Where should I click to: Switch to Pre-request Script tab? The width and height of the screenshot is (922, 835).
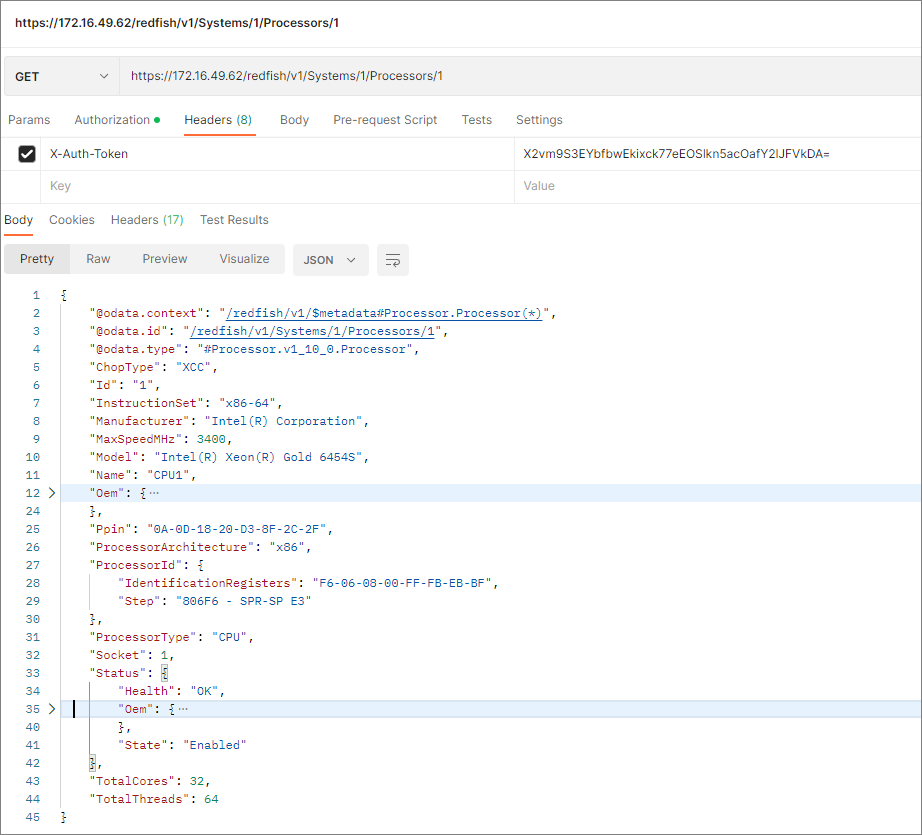(385, 120)
